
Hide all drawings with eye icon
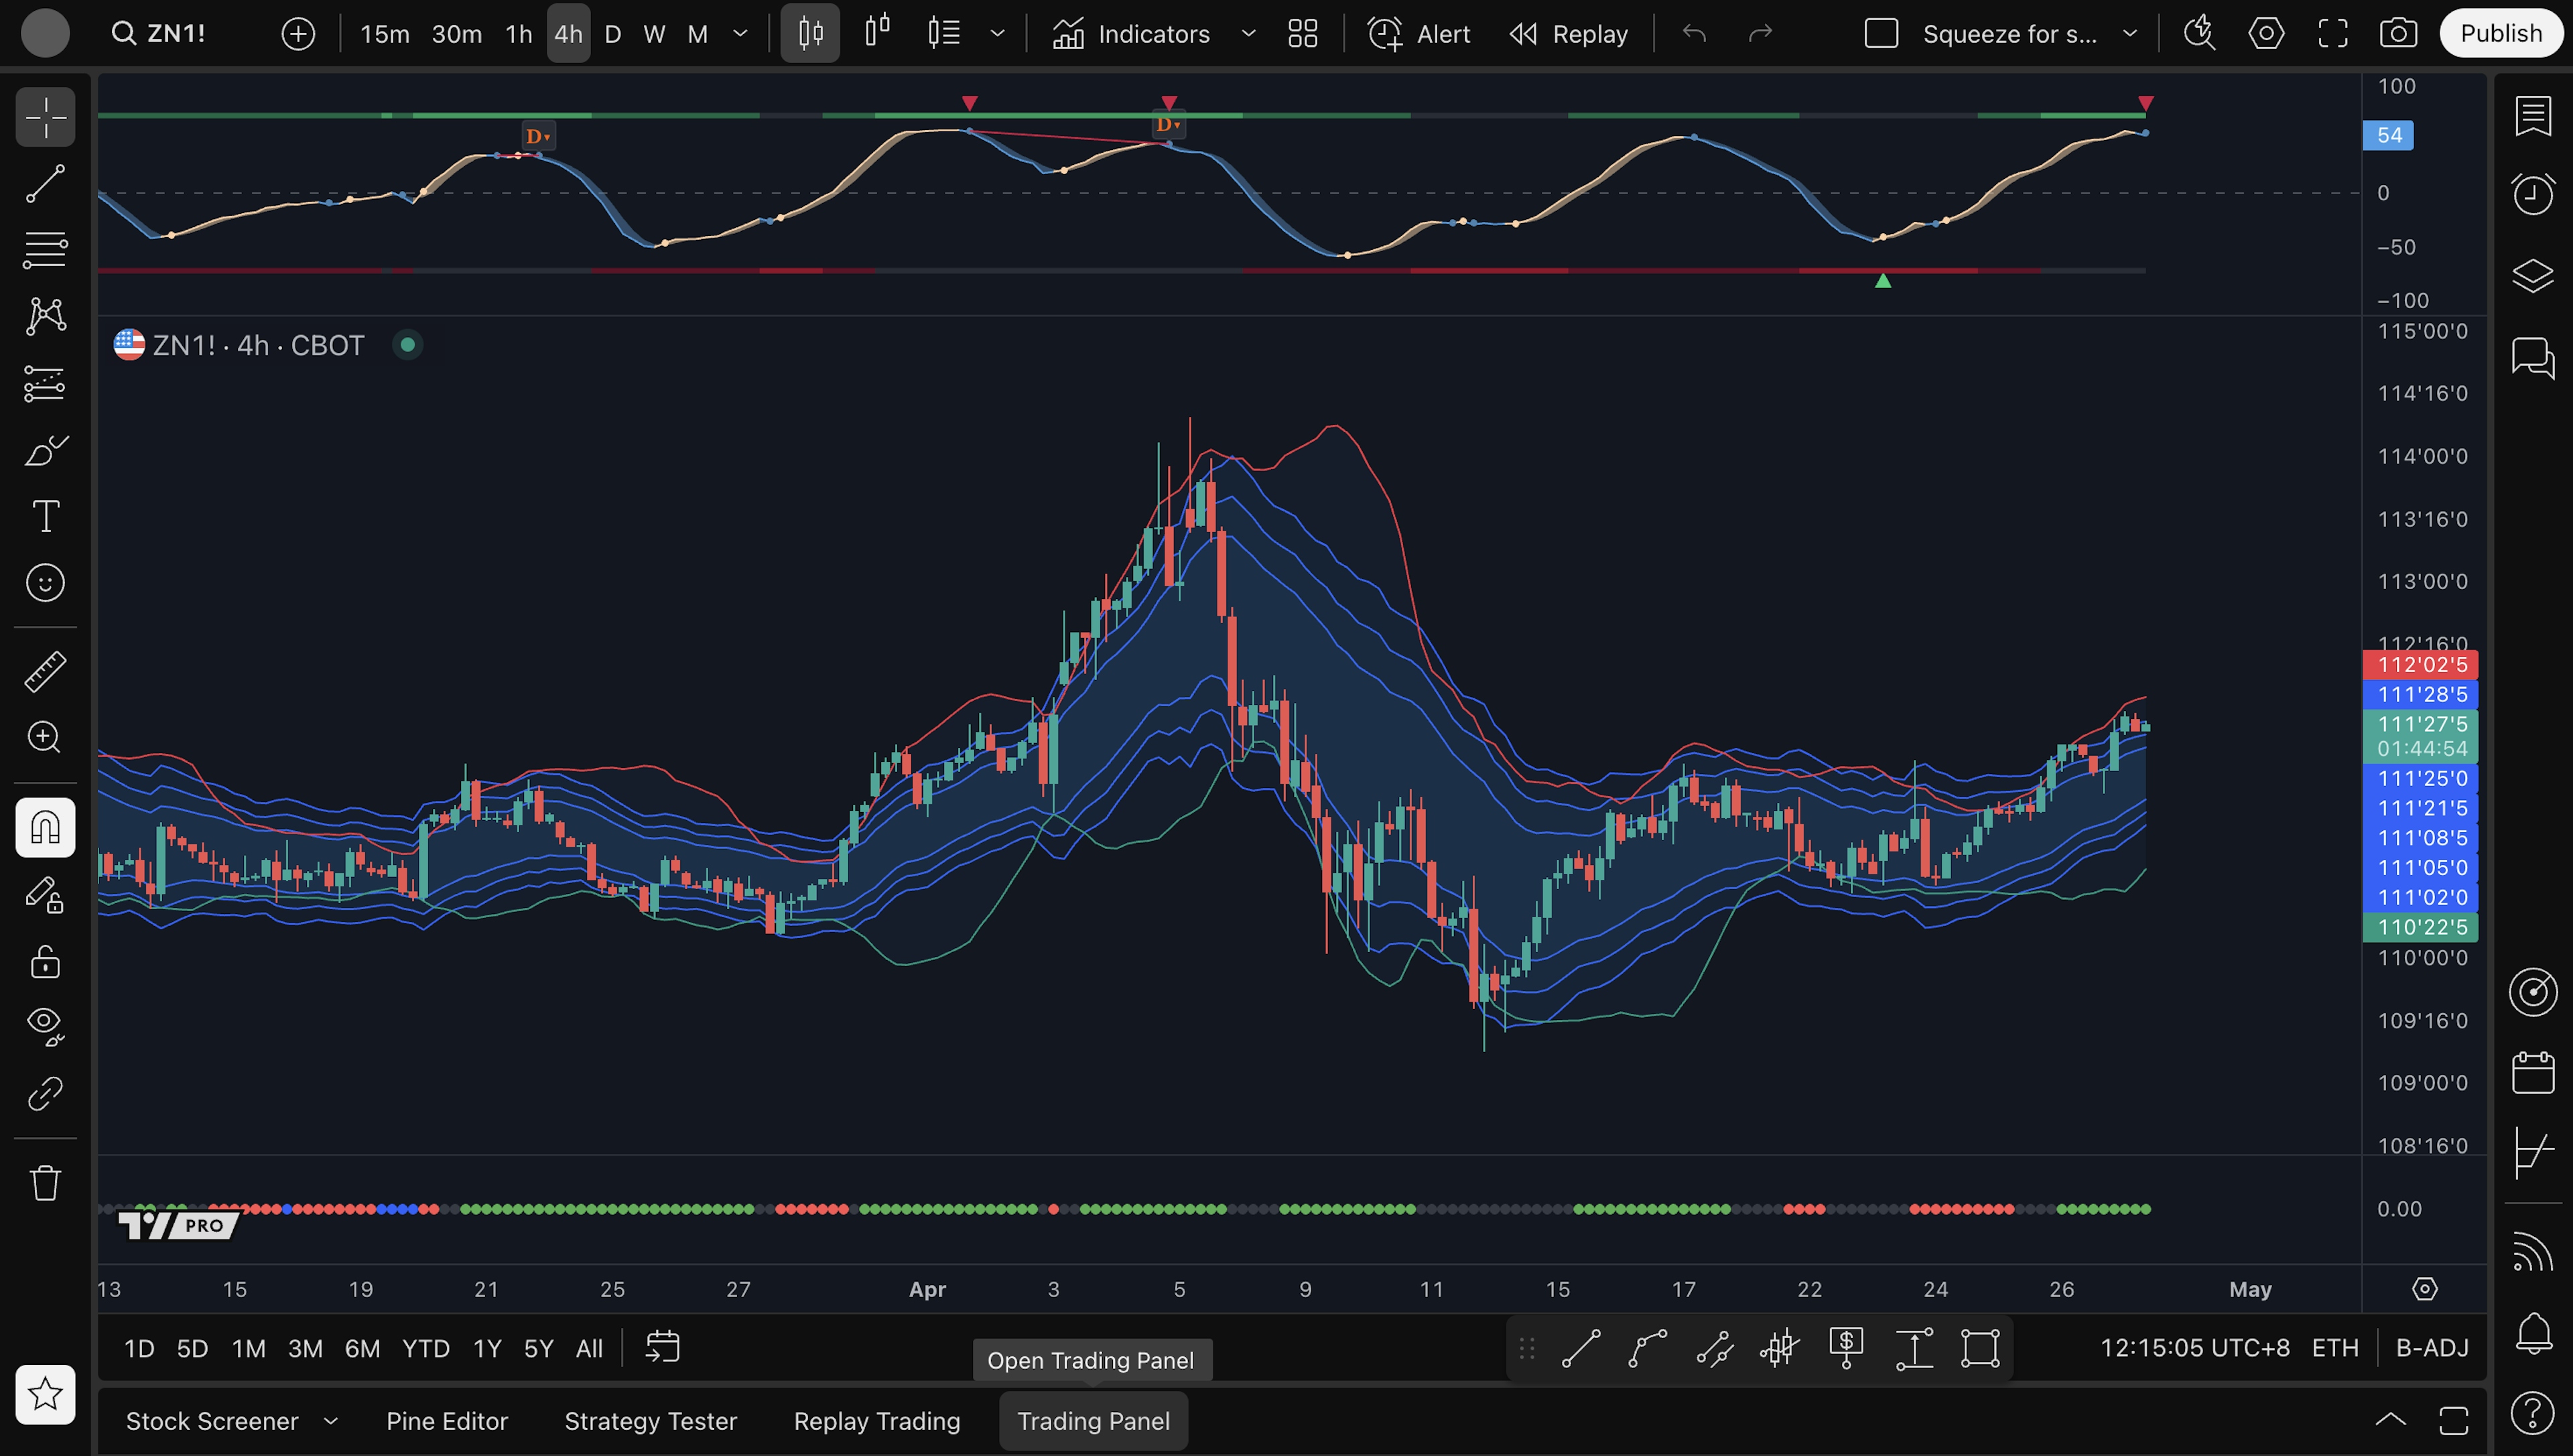coord(45,1027)
